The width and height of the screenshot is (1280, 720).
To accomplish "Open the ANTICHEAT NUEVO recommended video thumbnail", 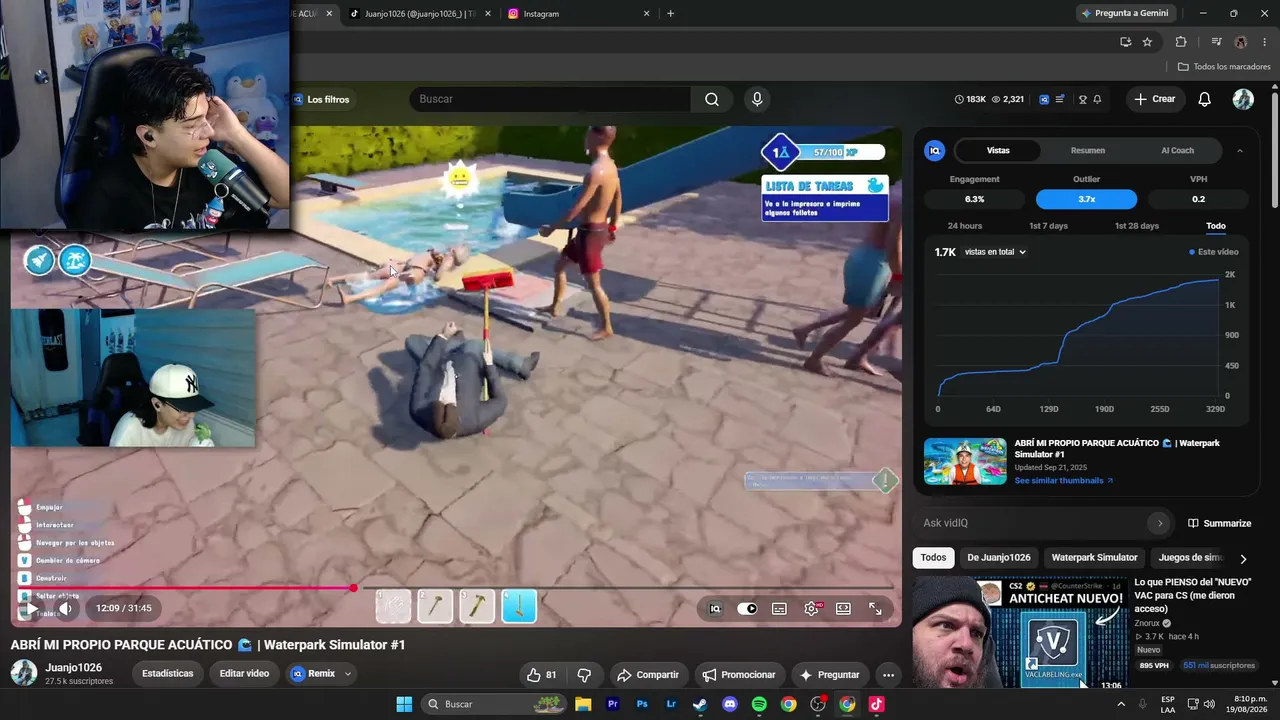I will [1019, 633].
